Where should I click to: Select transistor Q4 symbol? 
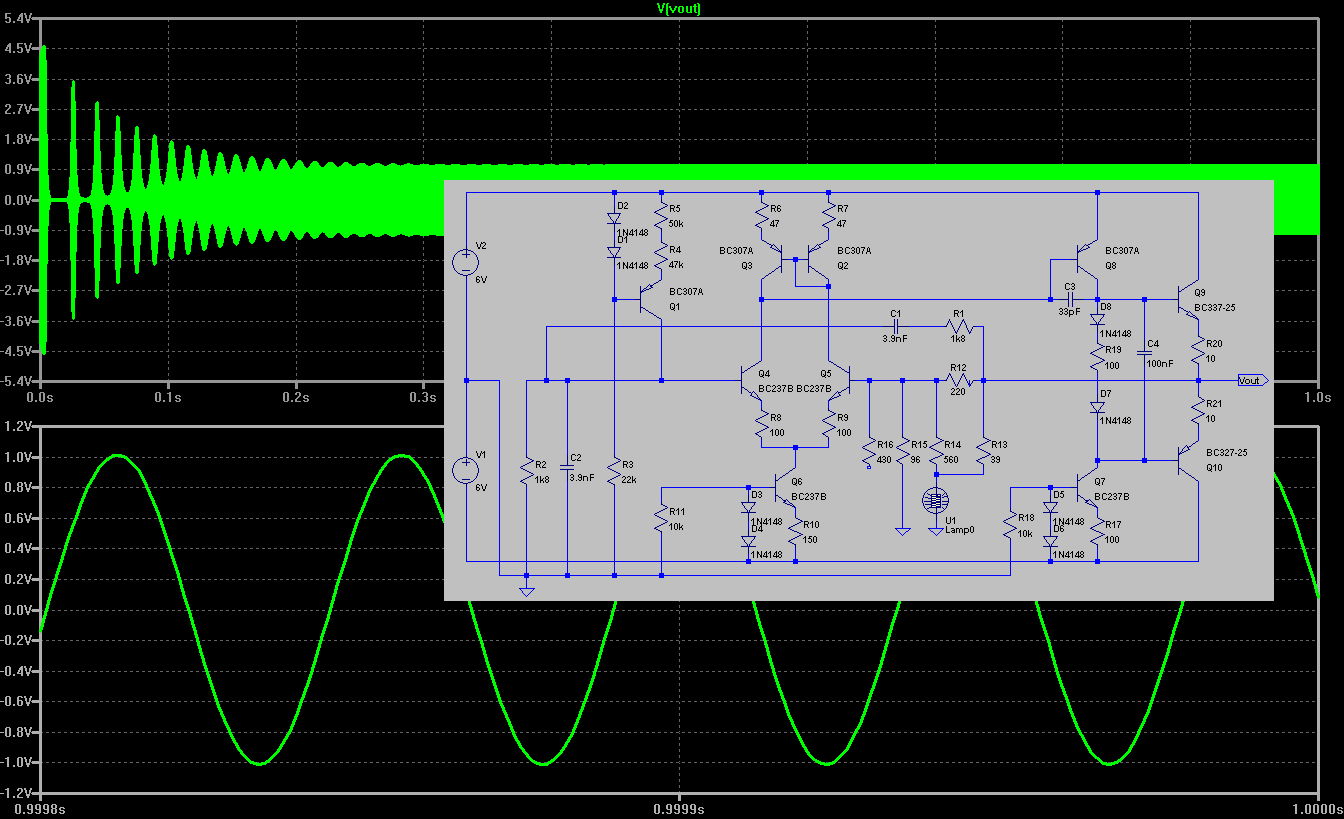tap(752, 380)
